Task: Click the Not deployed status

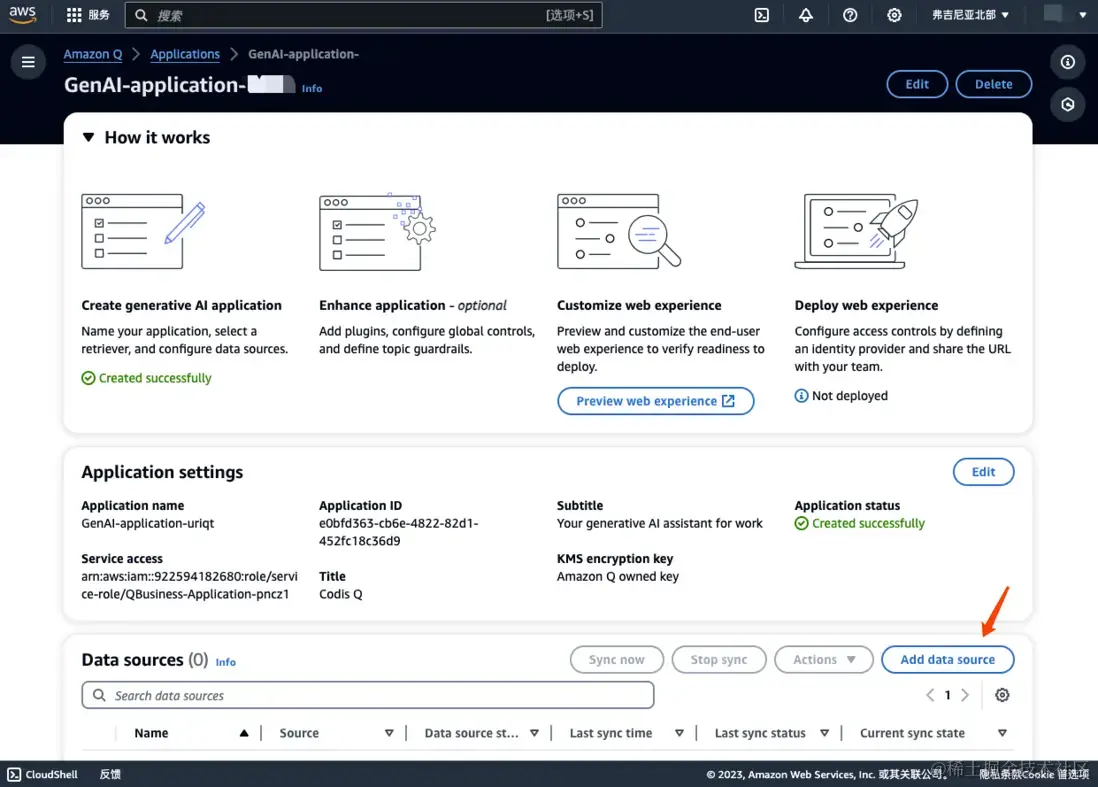Action: [x=849, y=396]
